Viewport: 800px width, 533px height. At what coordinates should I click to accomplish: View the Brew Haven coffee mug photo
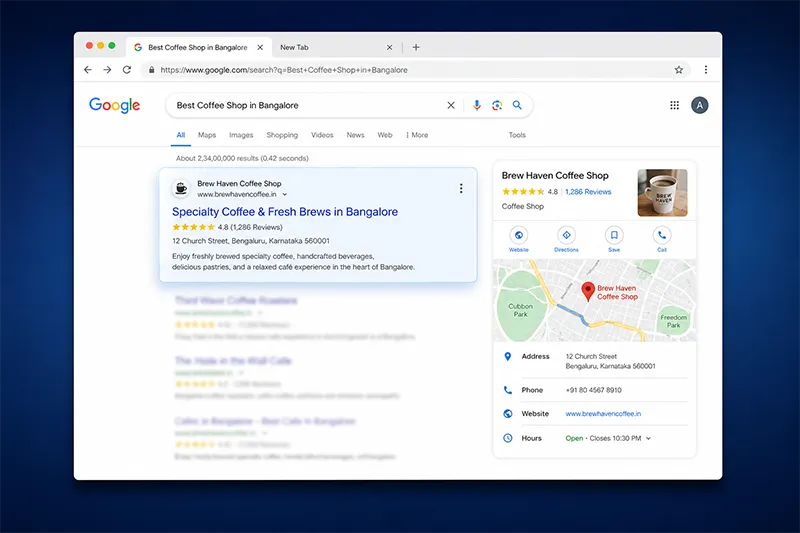pyautogui.click(x=662, y=193)
